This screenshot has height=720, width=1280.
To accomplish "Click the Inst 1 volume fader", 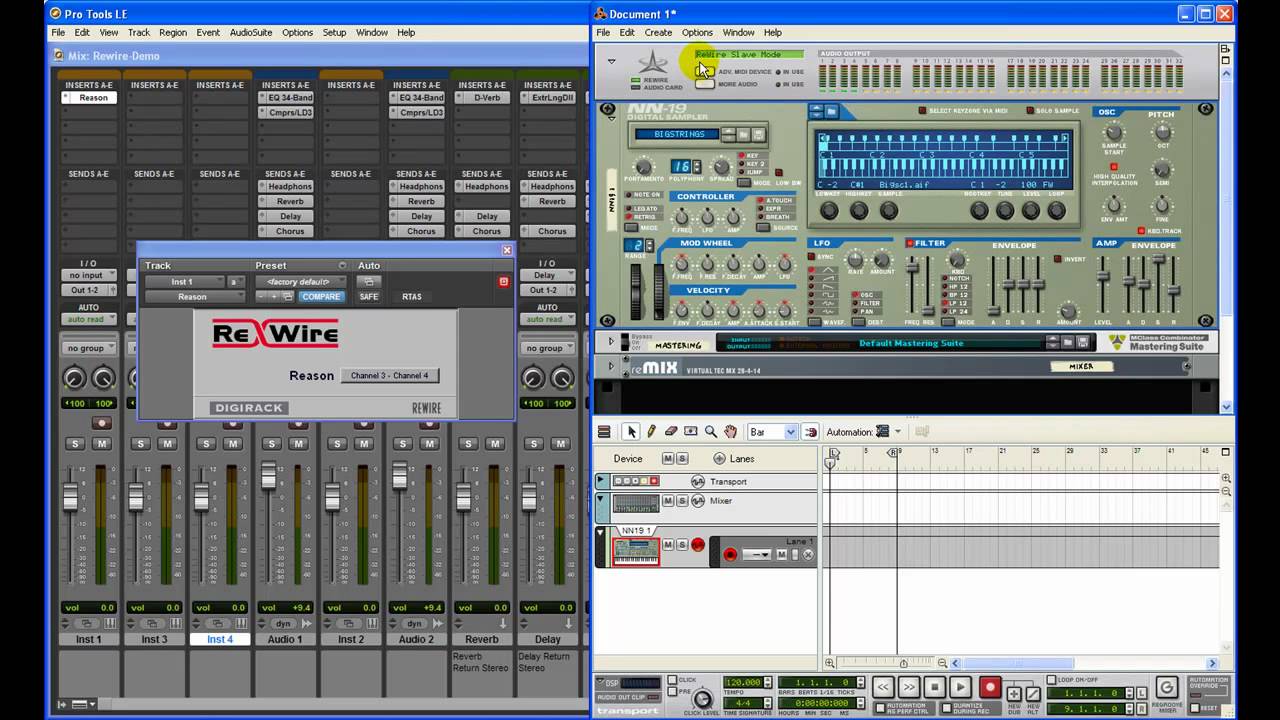I will [71, 497].
